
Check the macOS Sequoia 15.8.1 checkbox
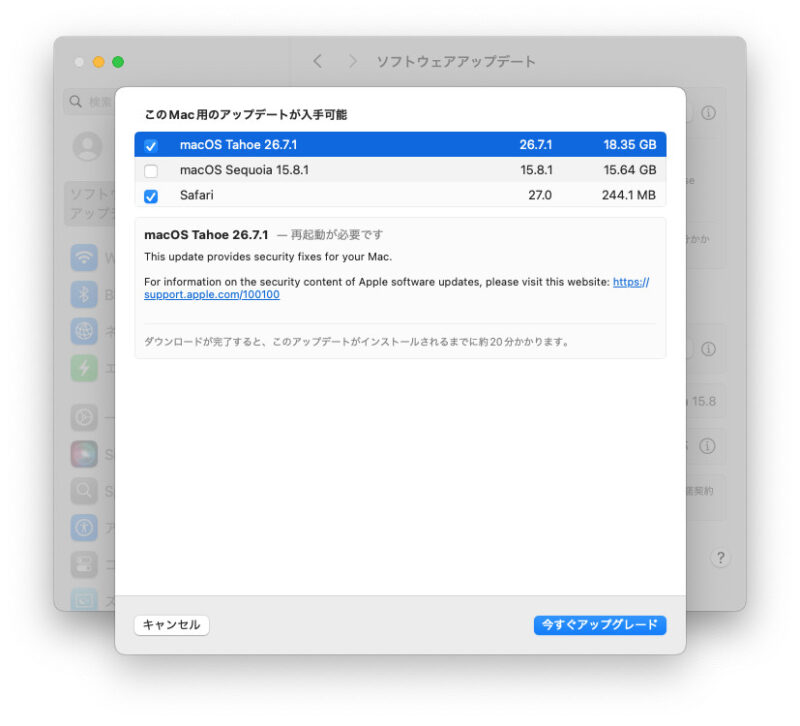(x=151, y=170)
